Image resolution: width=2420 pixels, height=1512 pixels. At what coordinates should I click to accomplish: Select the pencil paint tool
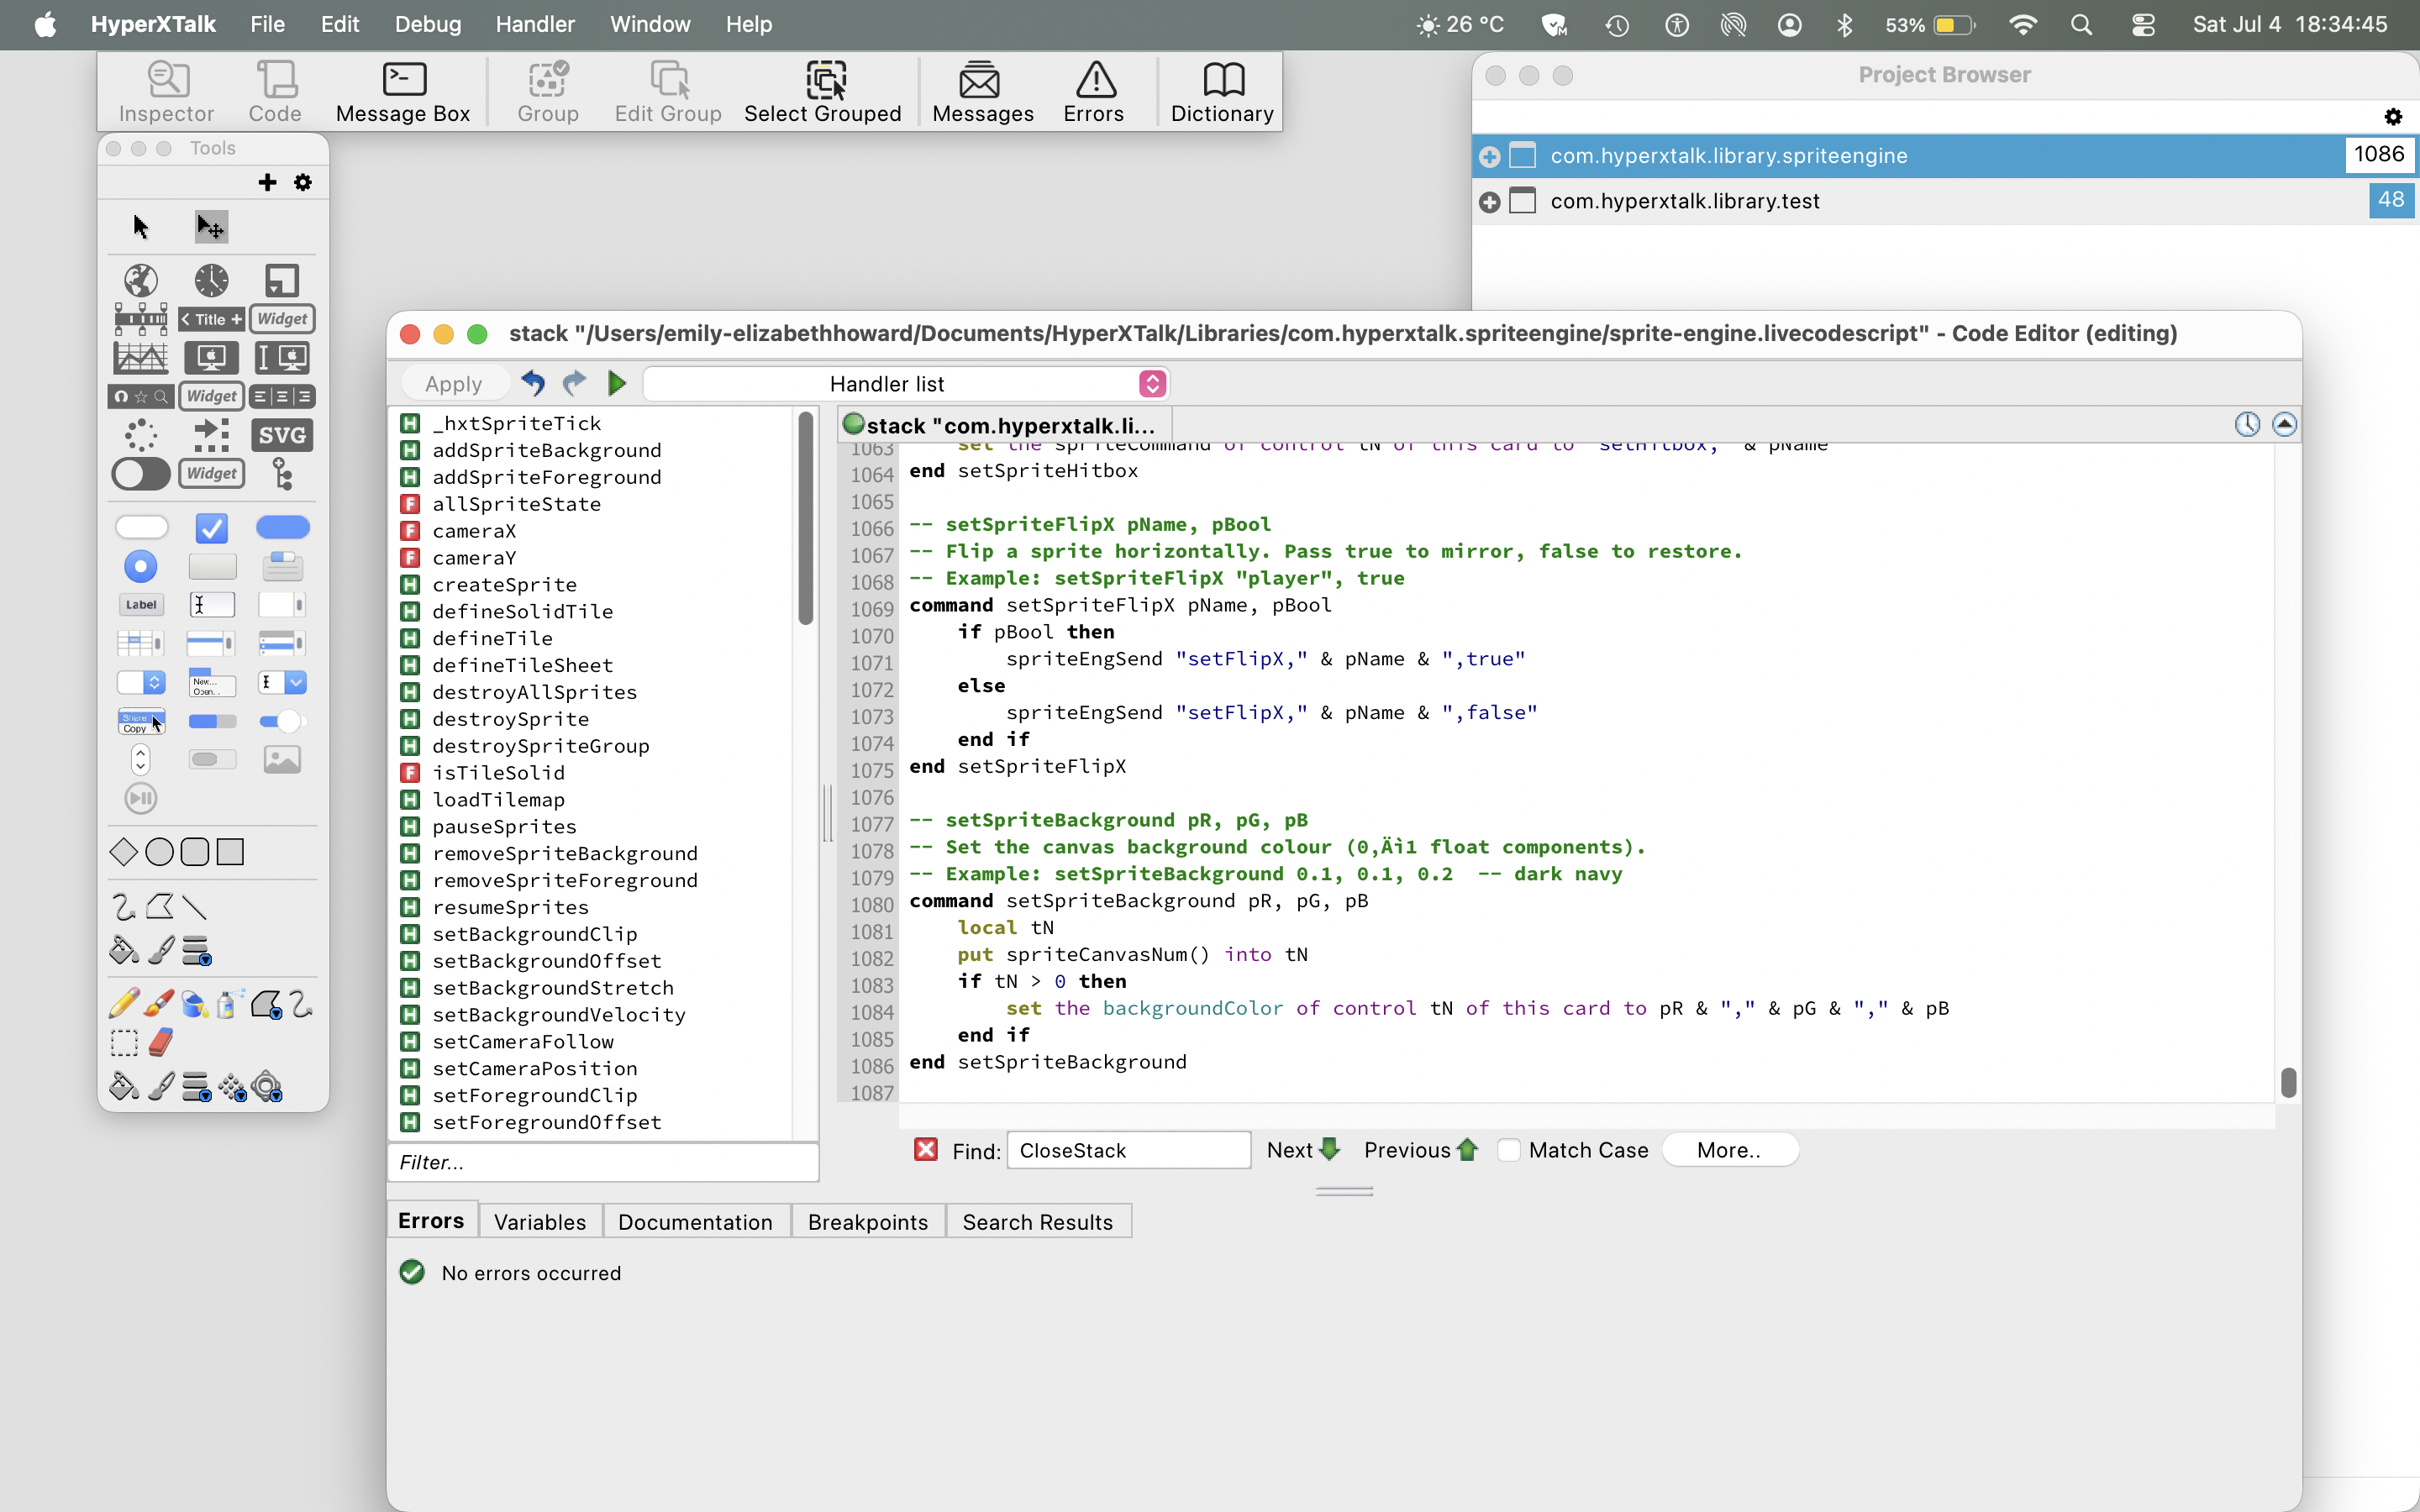coord(124,1003)
